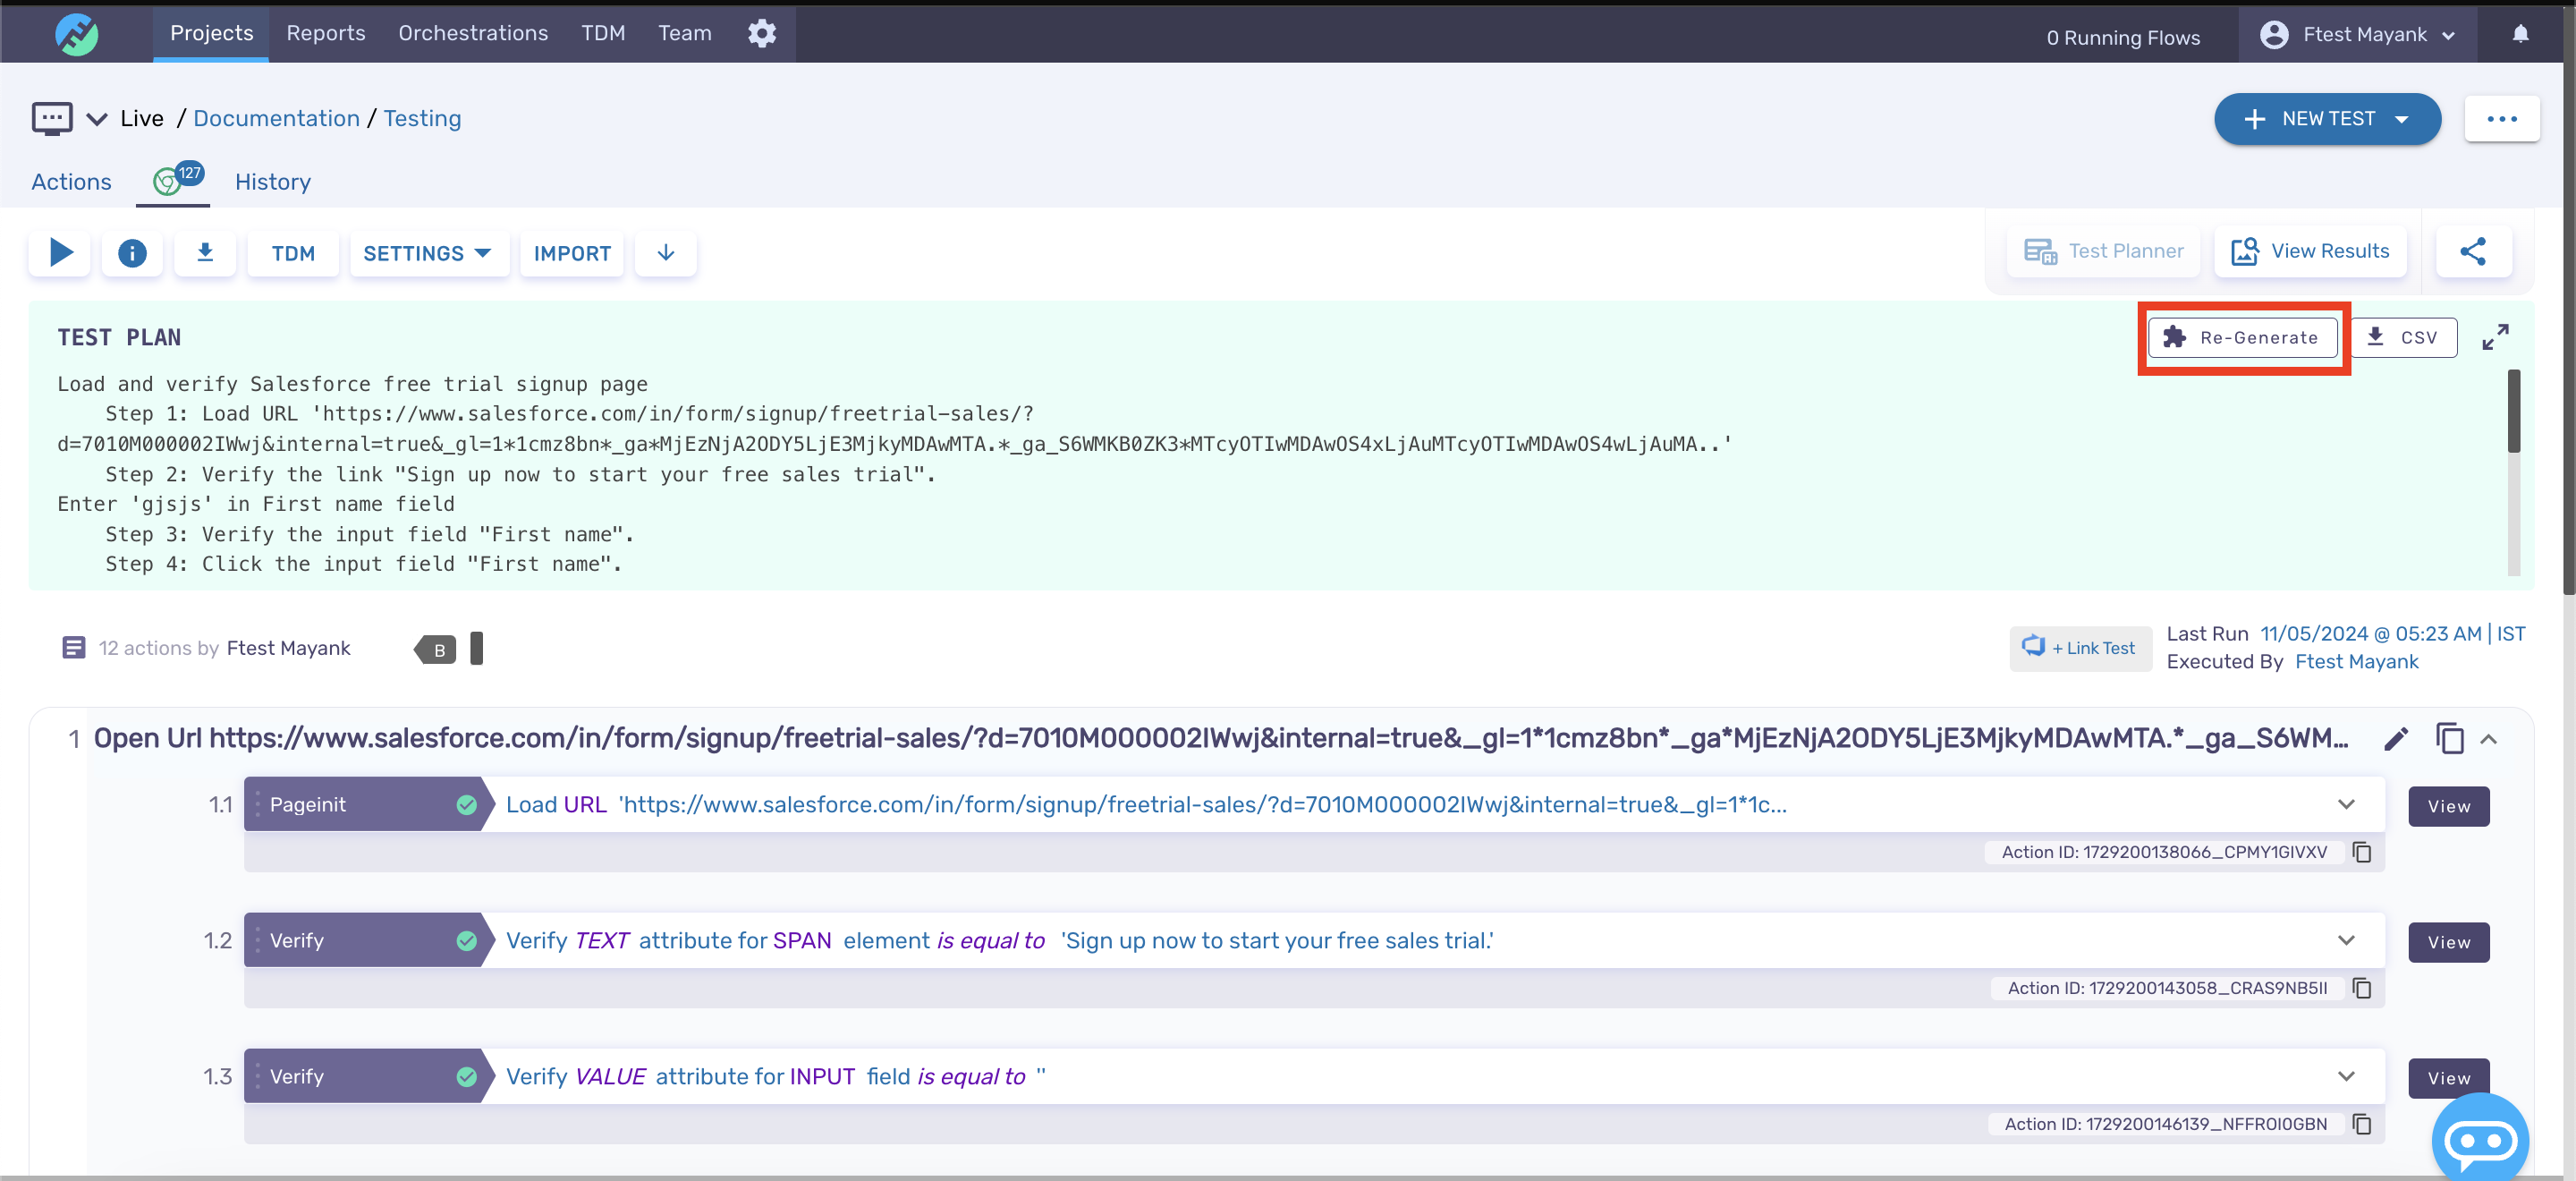Open the notifications bell

[2520, 34]
